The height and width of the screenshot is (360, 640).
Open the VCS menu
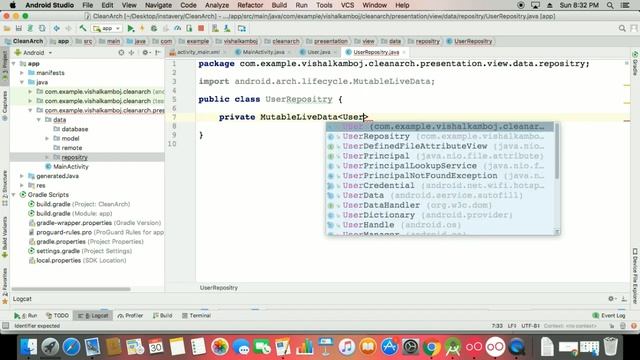pyautogui.click(x=347, y=5)
